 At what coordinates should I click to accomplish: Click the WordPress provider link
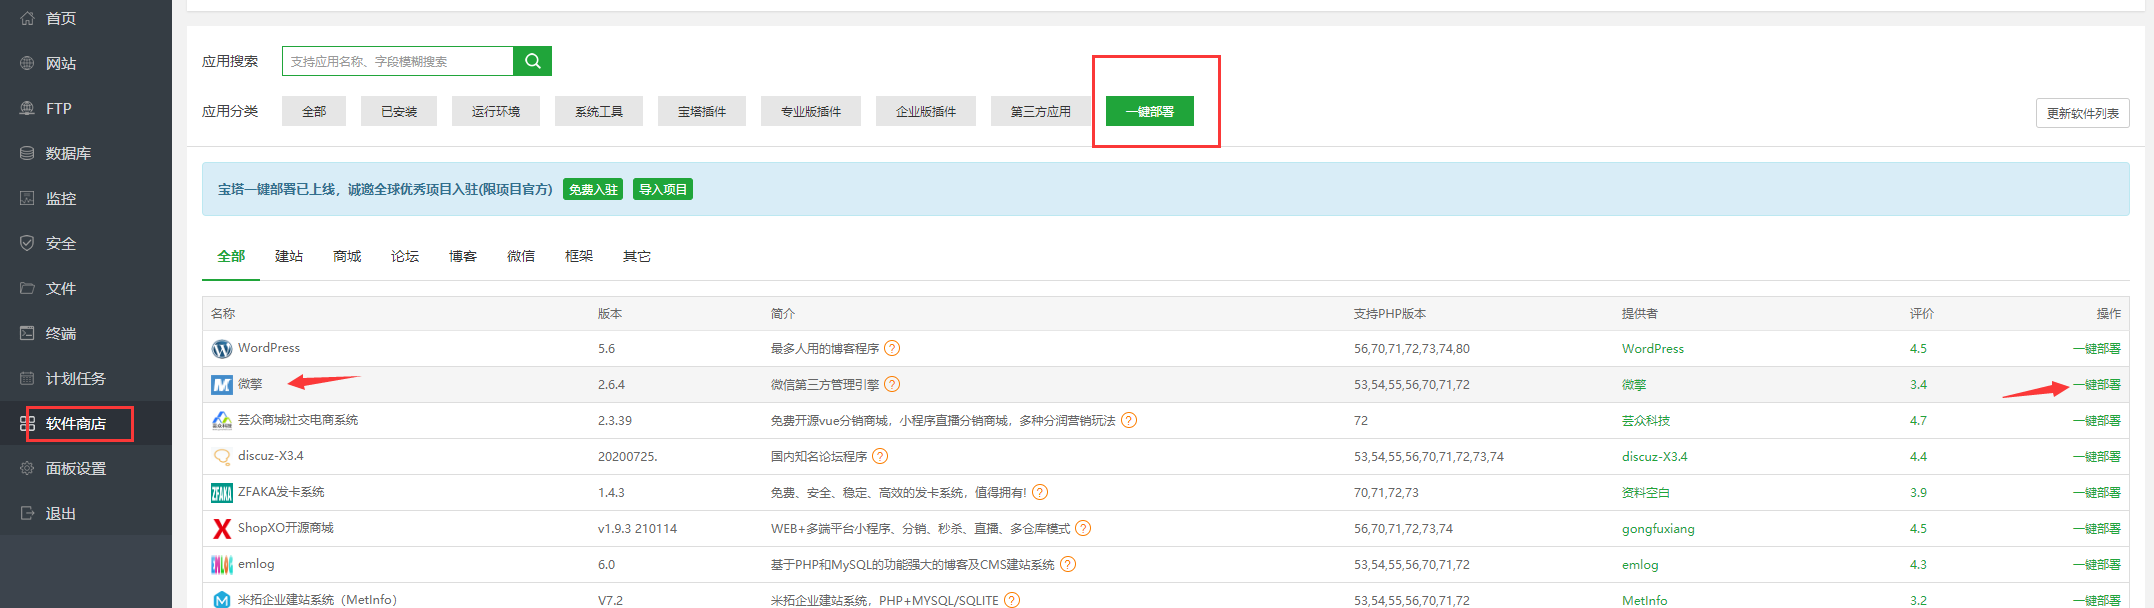click(x=1653, y=348)
